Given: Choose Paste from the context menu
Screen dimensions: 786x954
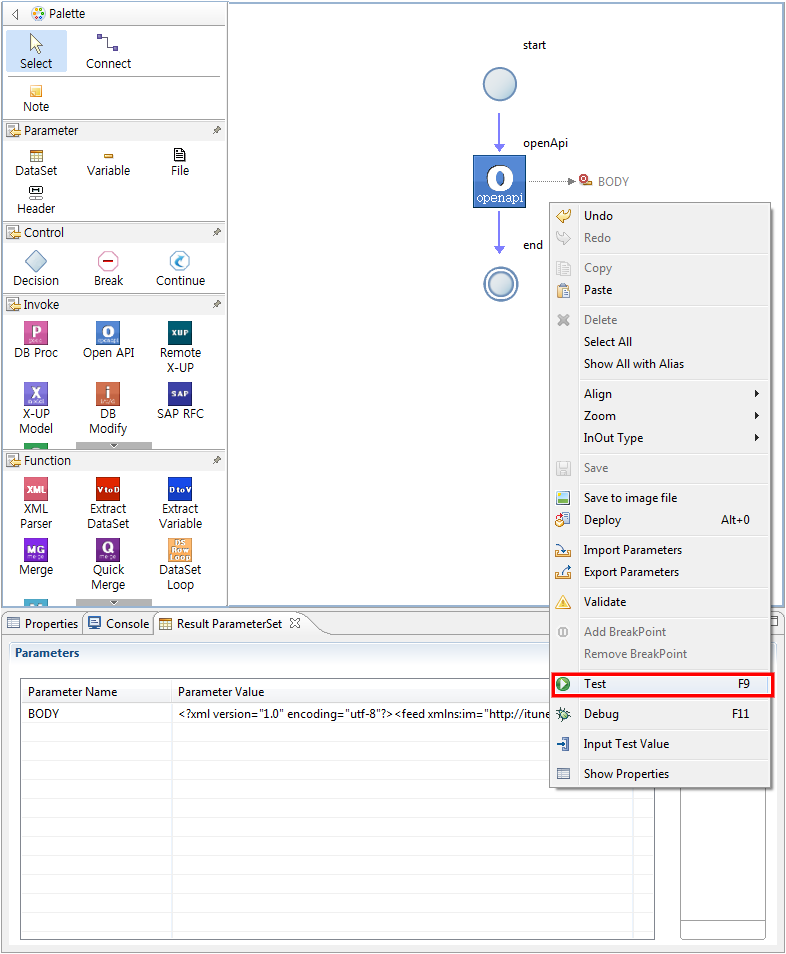Looking at the screenshot, I should point(660,290).
